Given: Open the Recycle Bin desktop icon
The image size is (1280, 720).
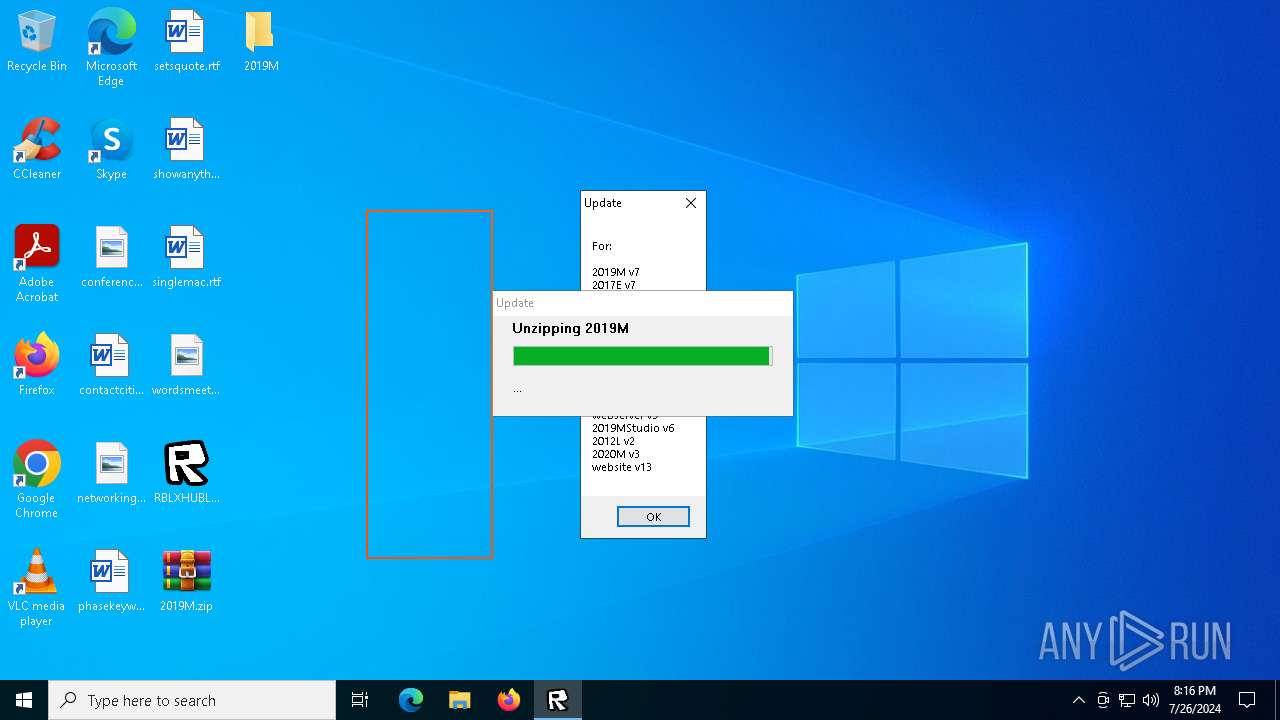Looking at the screenshot, I should coord(37,41).
